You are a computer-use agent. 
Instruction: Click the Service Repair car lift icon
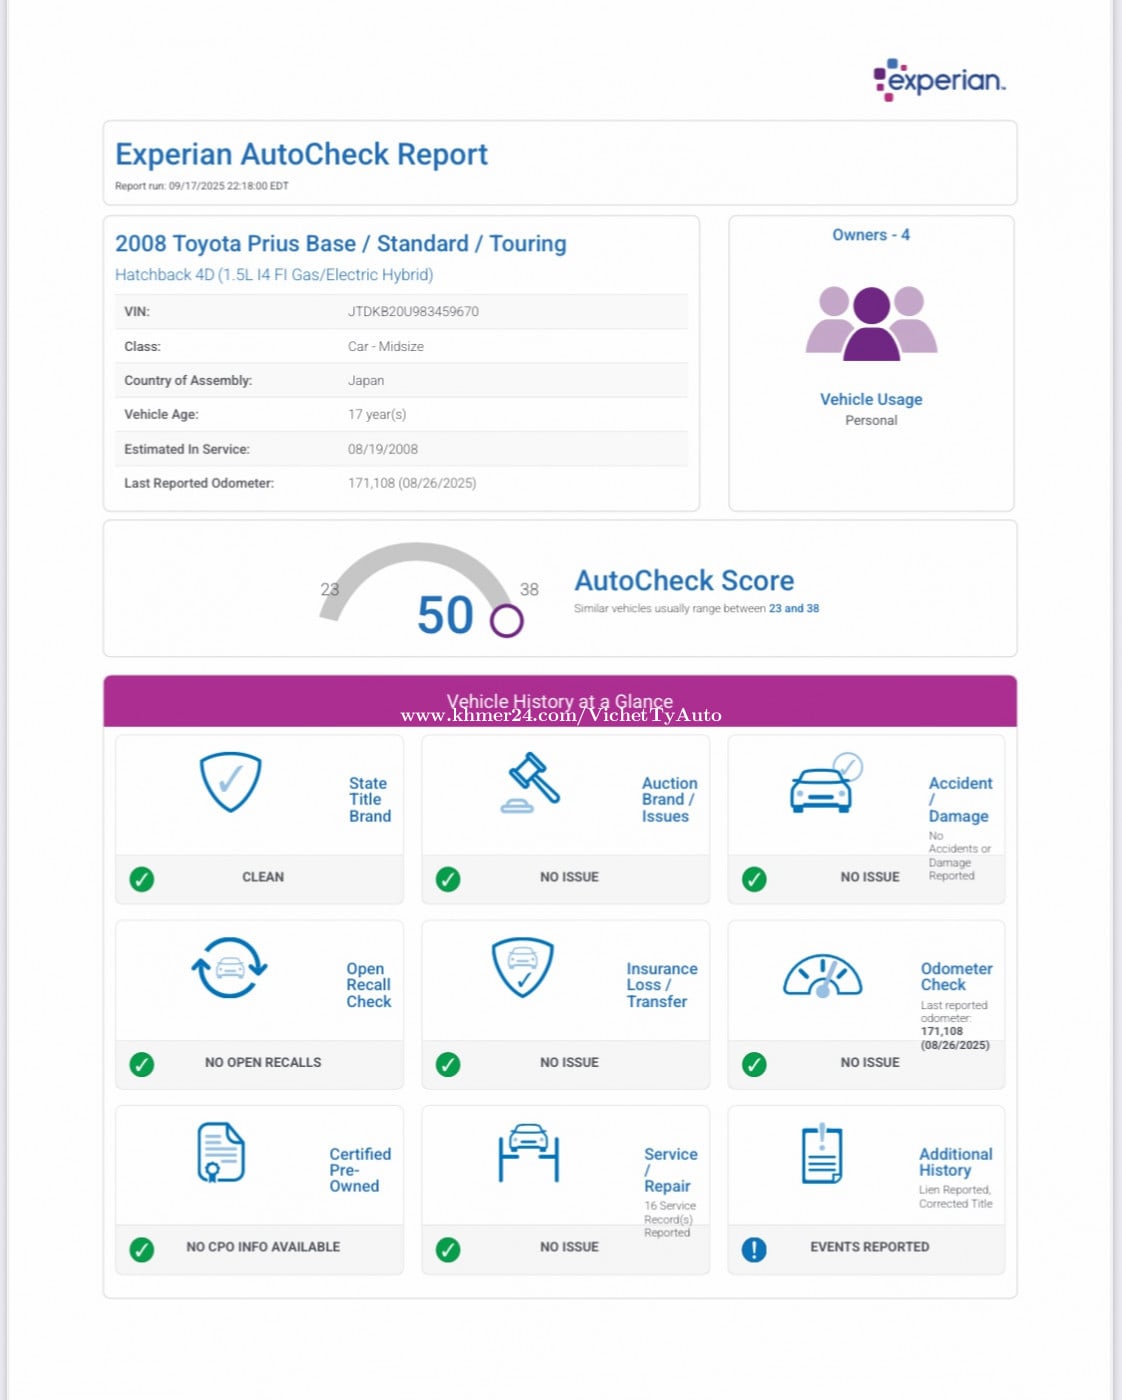point(528,1153)
